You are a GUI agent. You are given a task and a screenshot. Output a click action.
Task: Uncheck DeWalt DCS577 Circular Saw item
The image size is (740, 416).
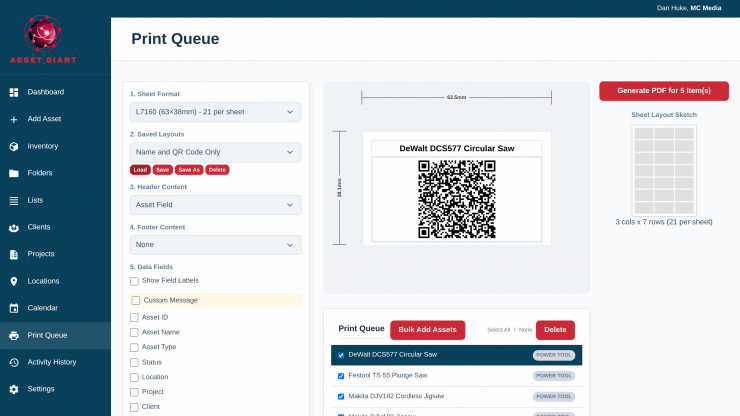pyautogui.click(x=341, y=355)
